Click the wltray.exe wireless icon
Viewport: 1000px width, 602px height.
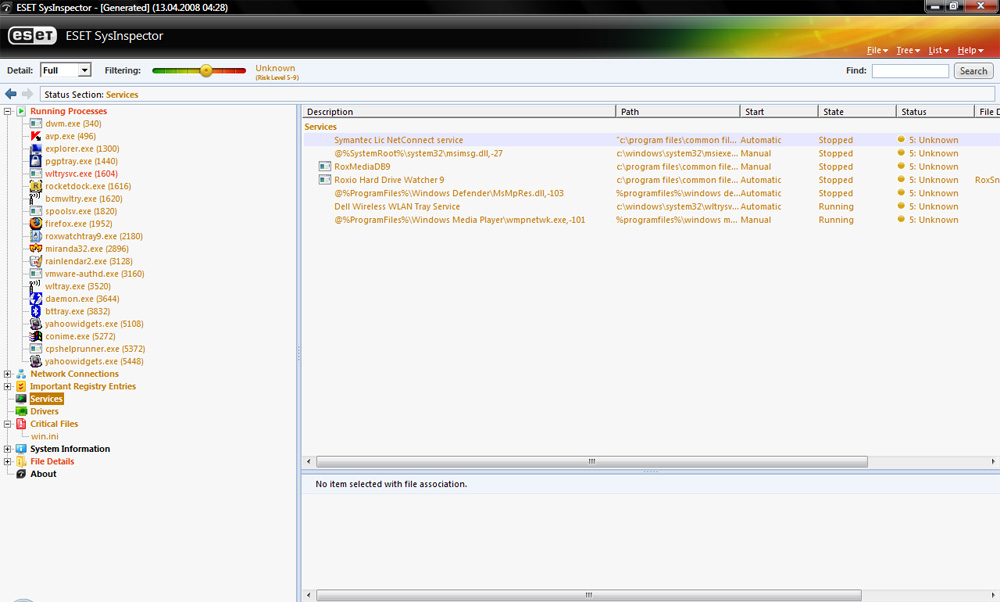[36, 286]
